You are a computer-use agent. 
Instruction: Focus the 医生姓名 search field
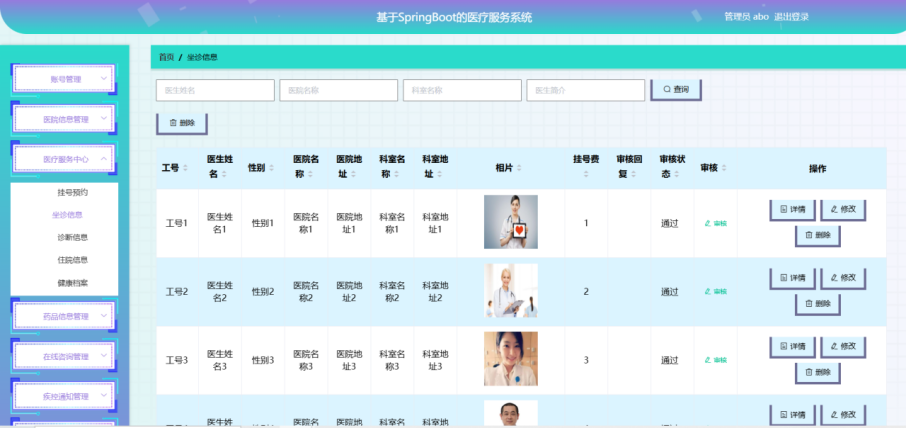[215, 90]
